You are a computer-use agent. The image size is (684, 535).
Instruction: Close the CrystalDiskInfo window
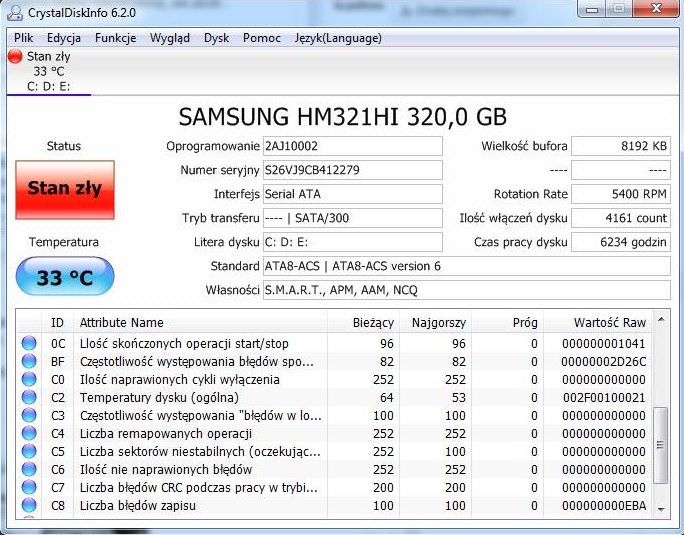656,9
